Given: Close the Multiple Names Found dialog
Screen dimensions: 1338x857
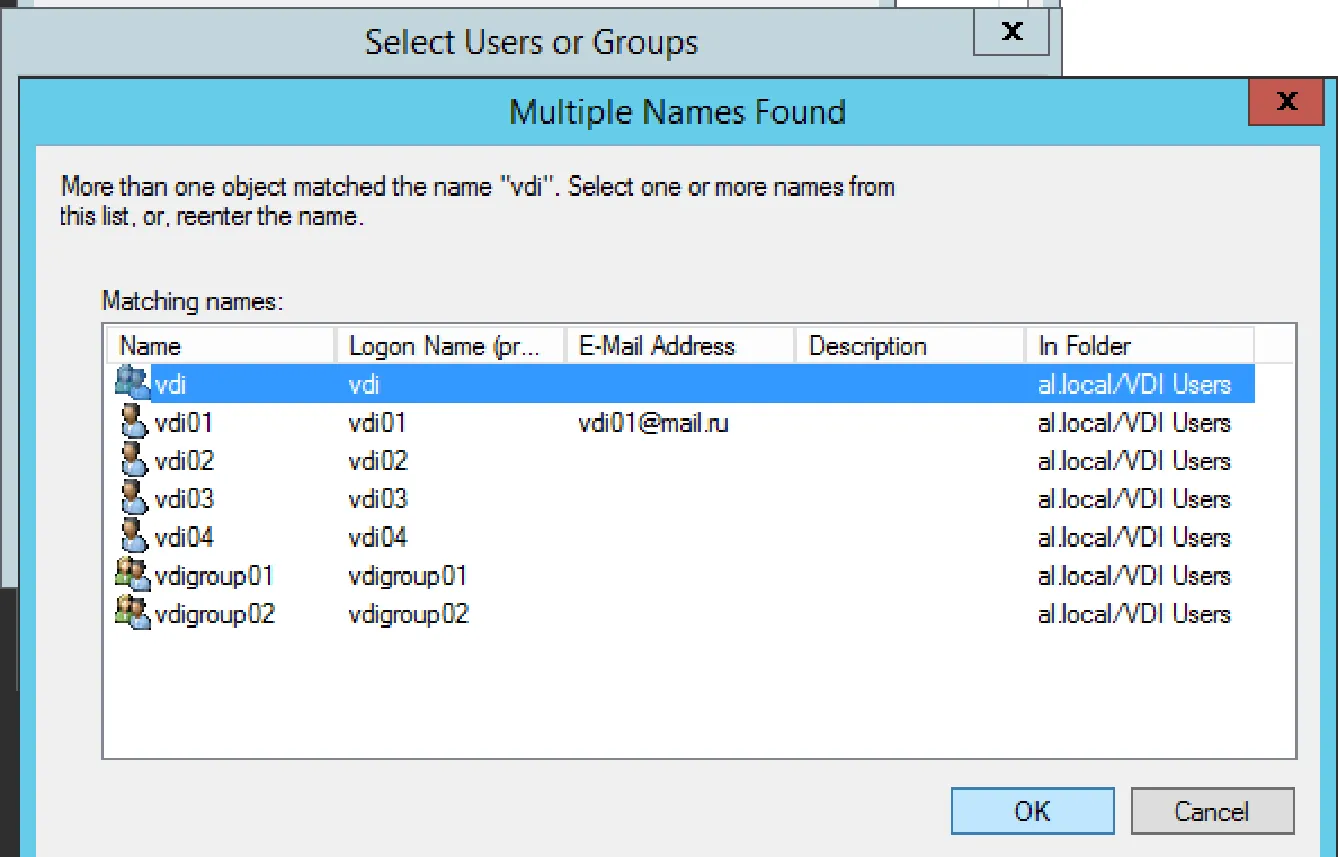Looking at the screenshot, I should pyautogui.click(x=1287, y=101).
